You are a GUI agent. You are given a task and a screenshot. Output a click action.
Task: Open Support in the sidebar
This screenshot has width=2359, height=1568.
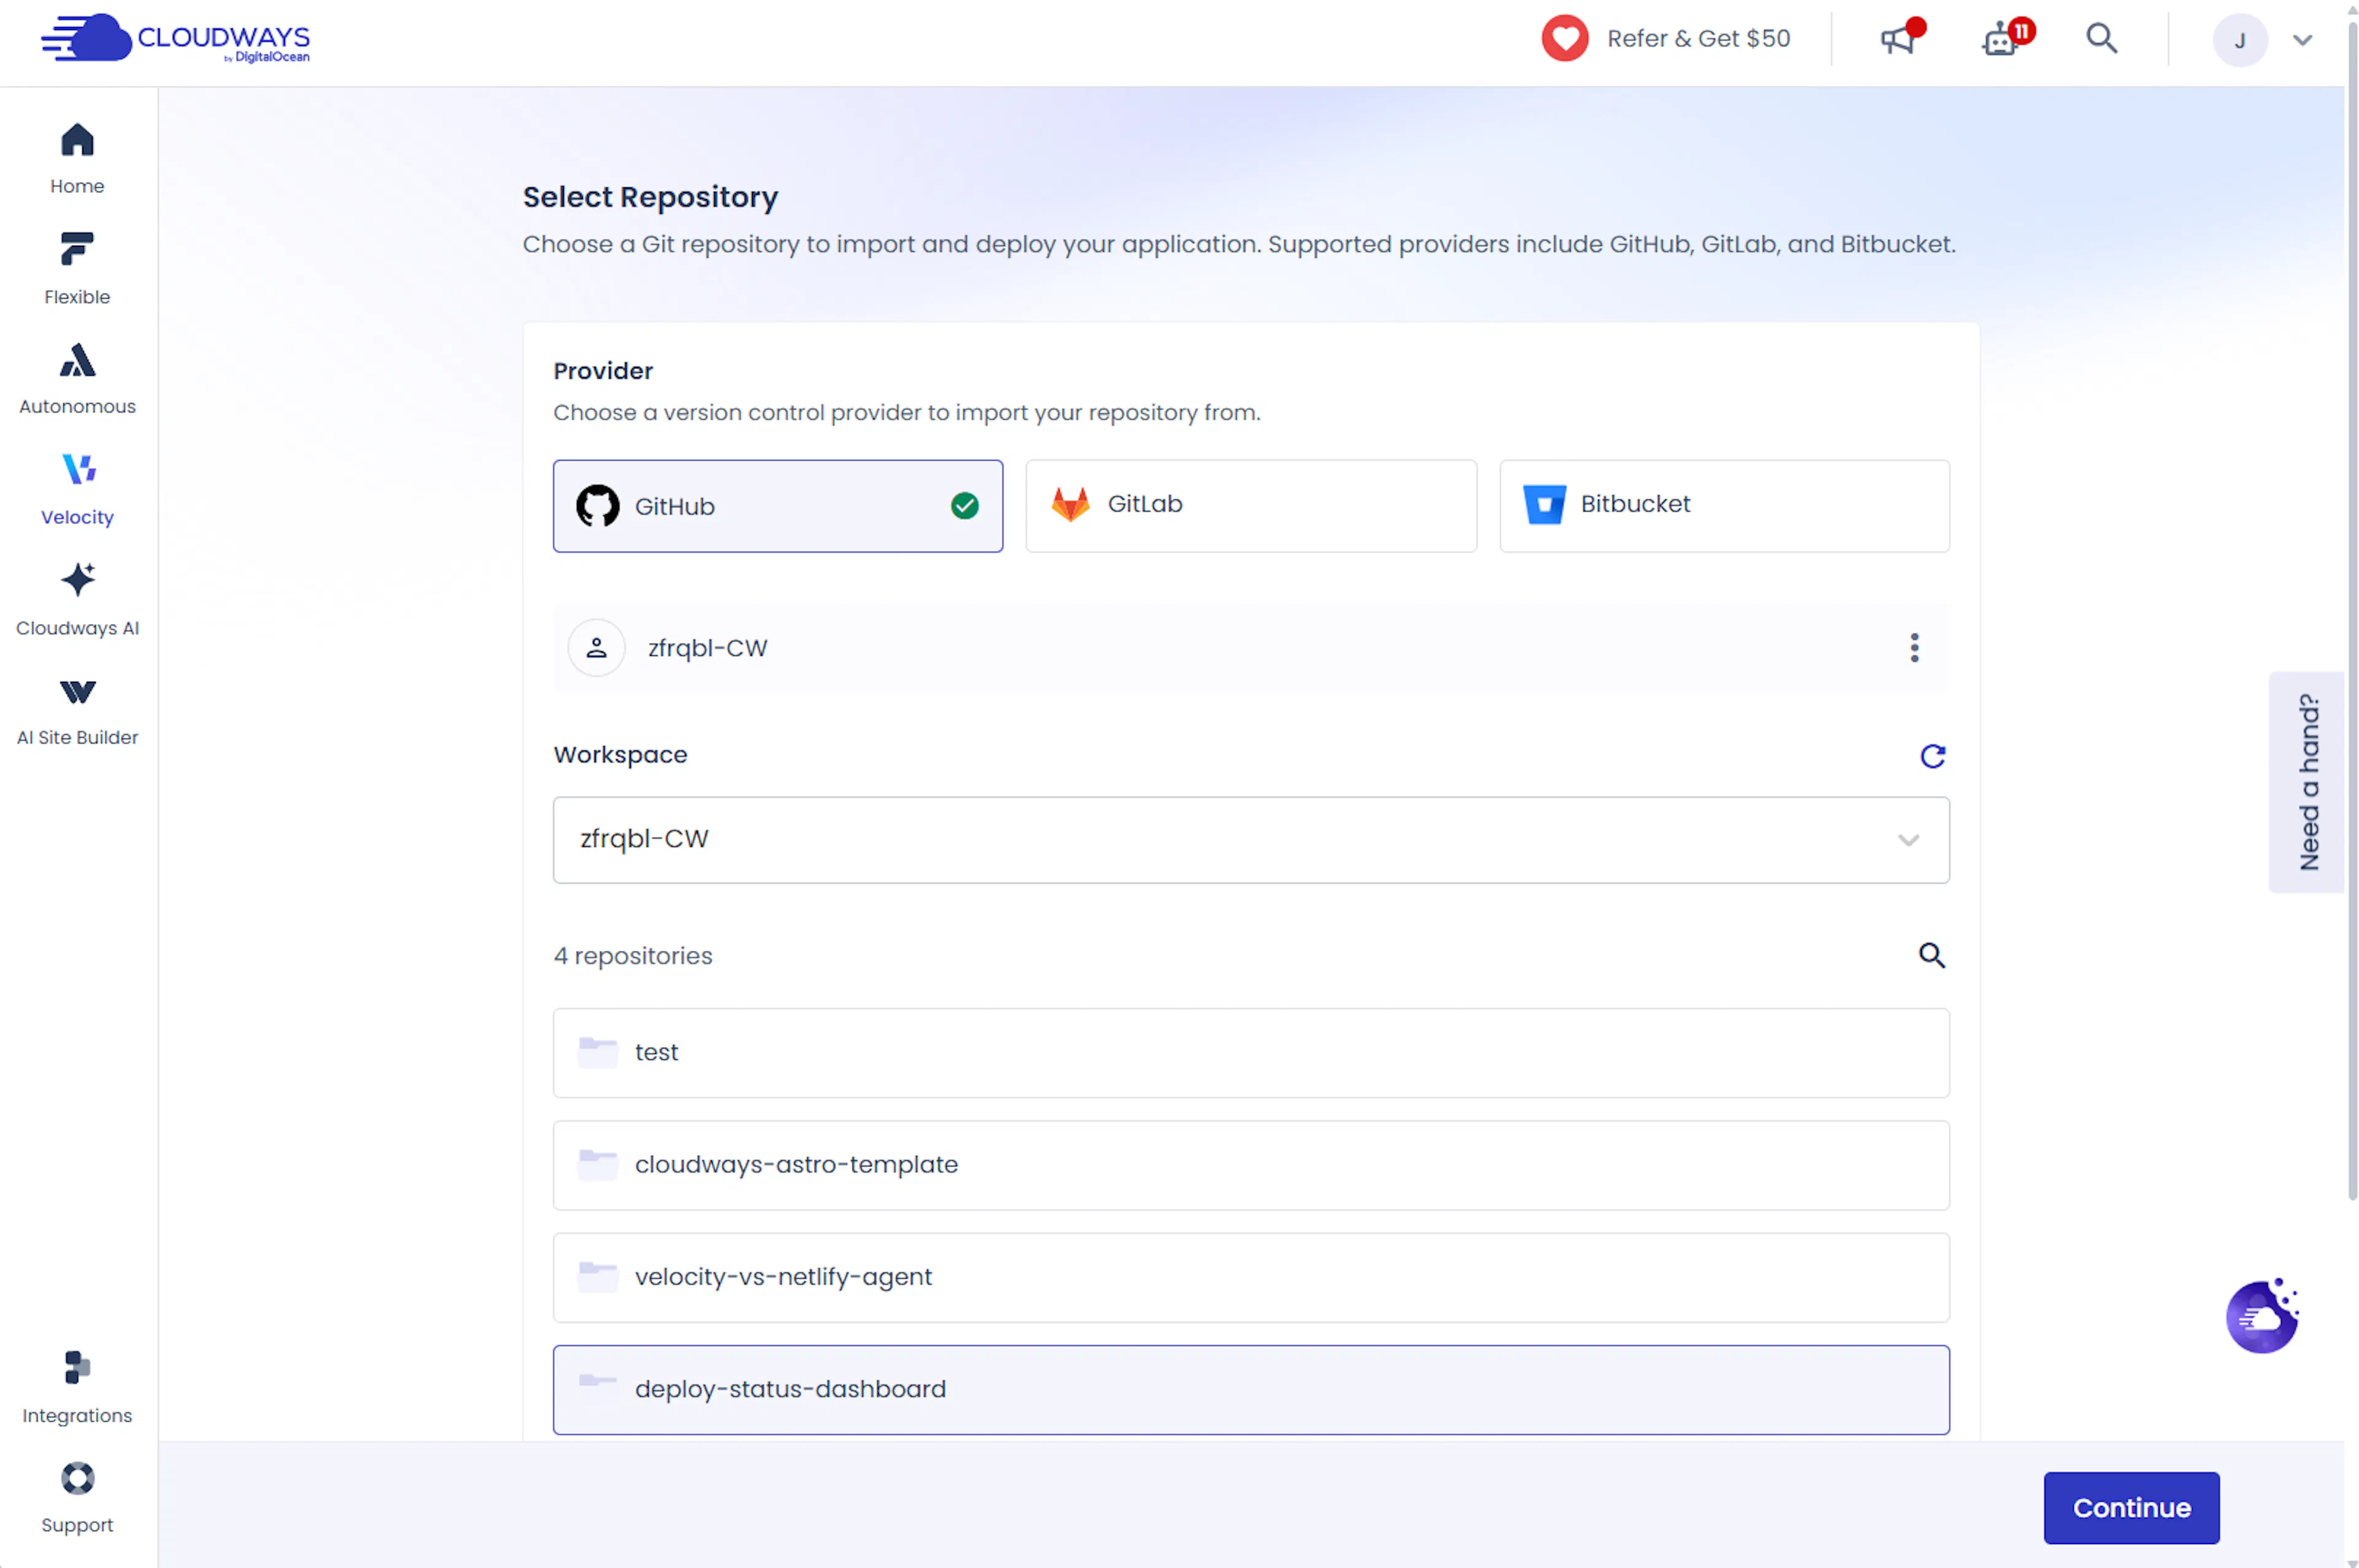(x=77, y=1497)
